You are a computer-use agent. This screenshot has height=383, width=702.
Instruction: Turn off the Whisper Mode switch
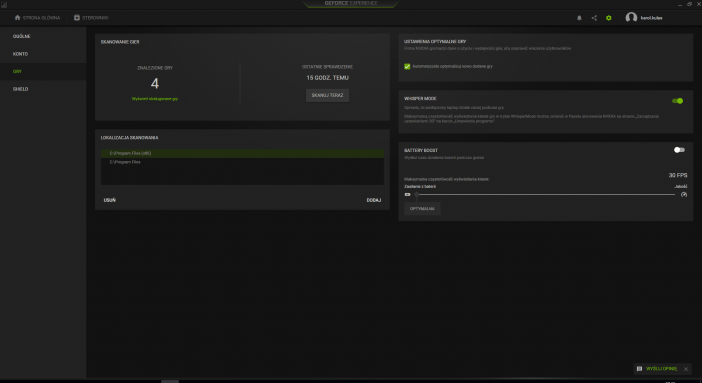click(678, 101)
